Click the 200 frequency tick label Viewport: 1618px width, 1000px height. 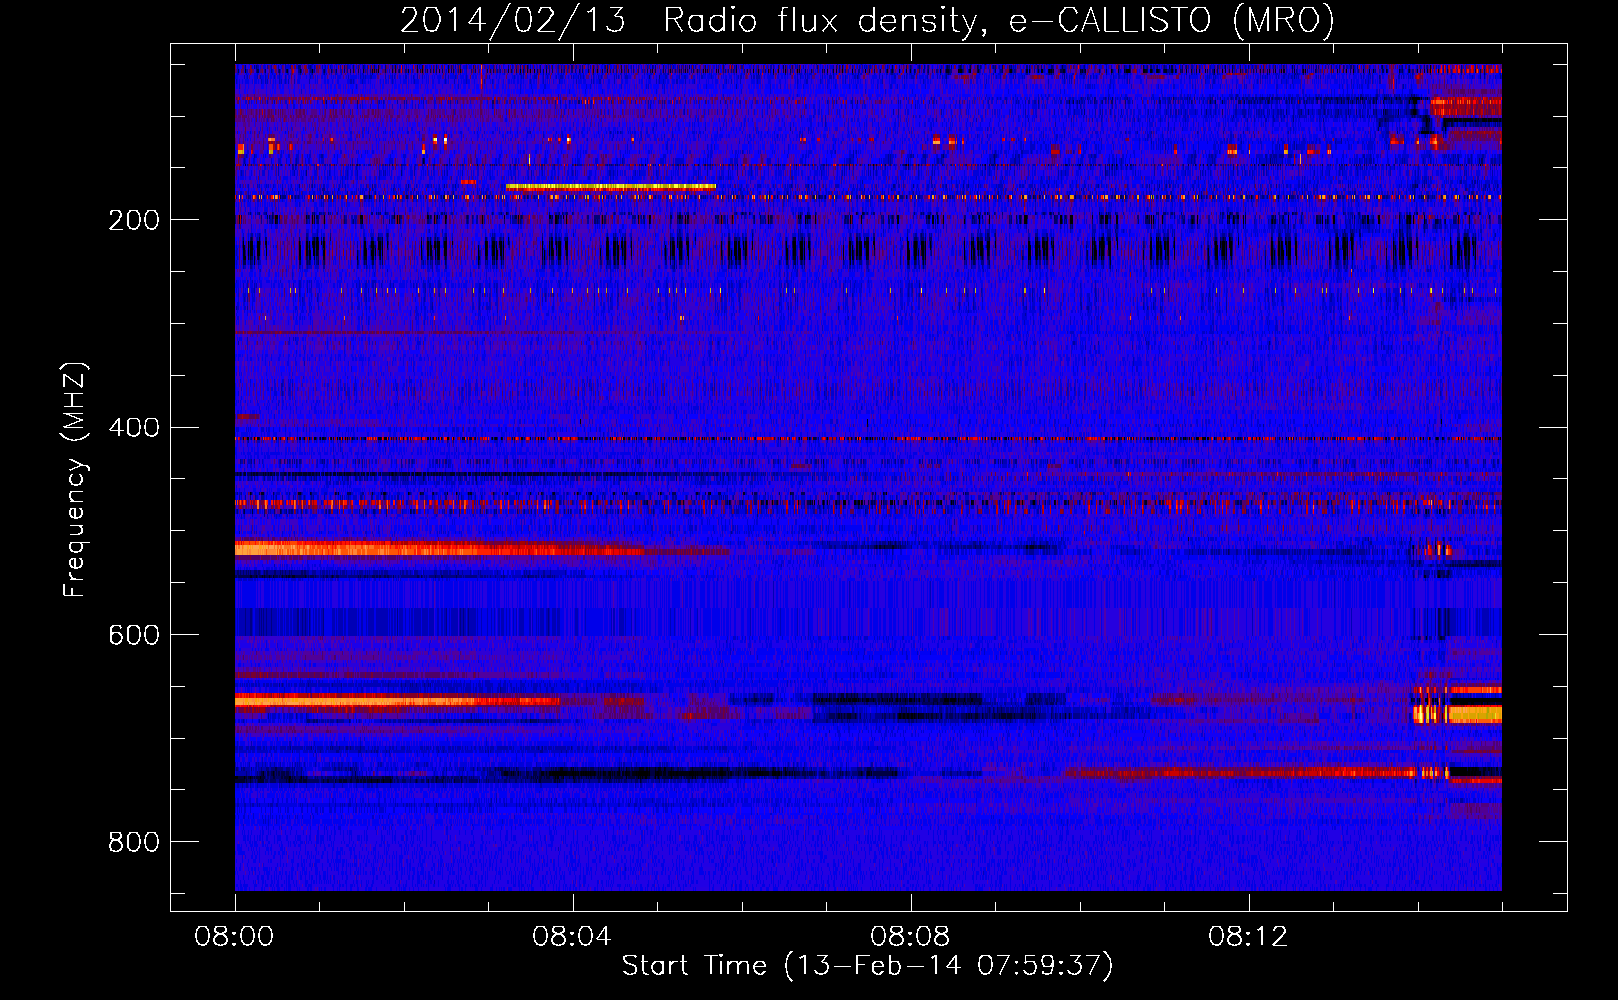(134, 220)
